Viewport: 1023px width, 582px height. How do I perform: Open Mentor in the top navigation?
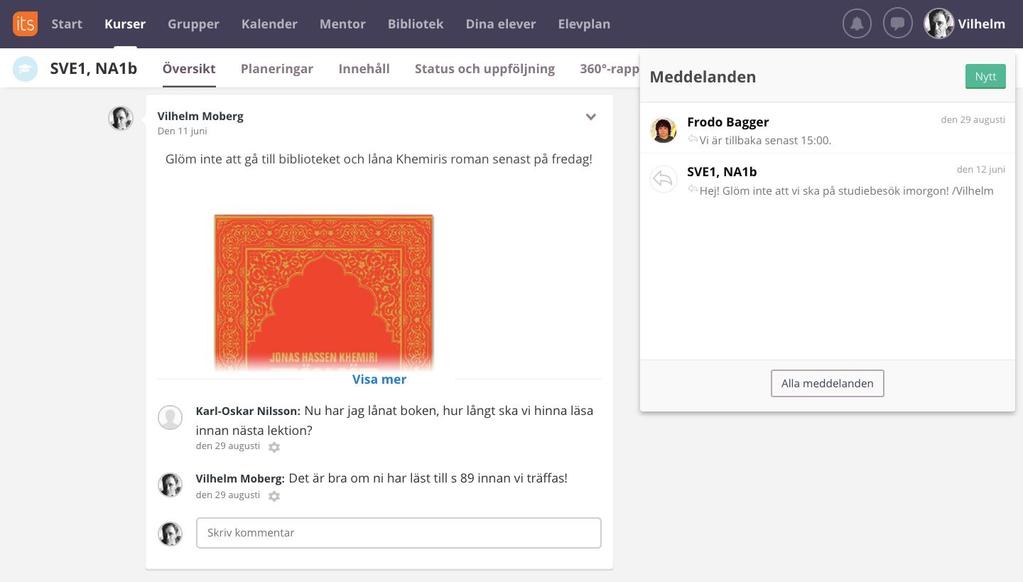[x=343, y=24]
